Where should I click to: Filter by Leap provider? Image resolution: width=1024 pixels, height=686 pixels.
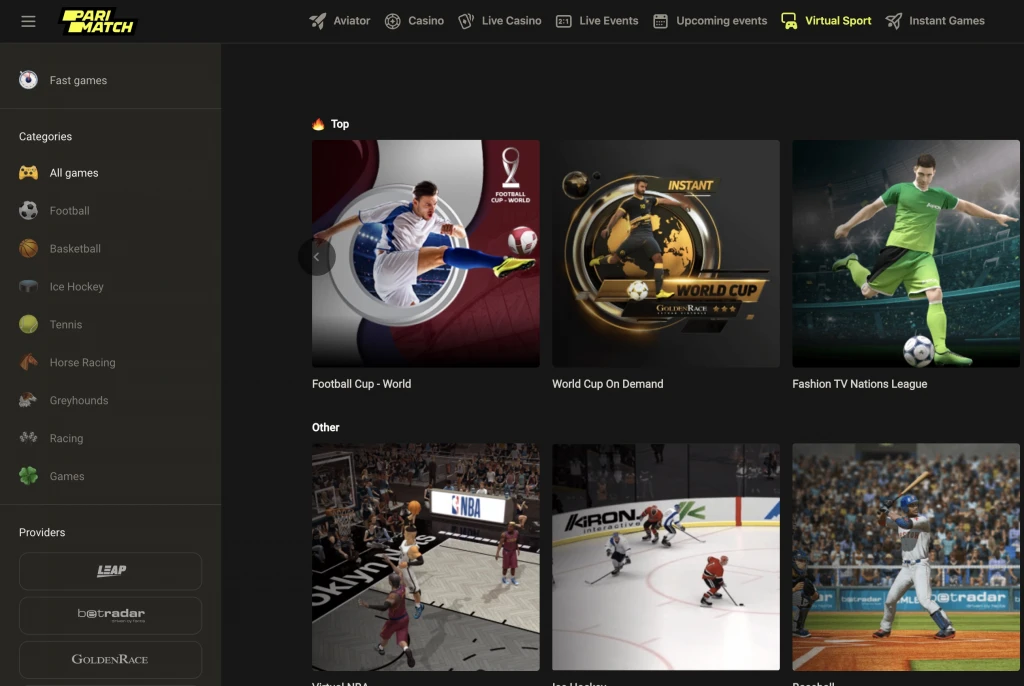point(110,571)
